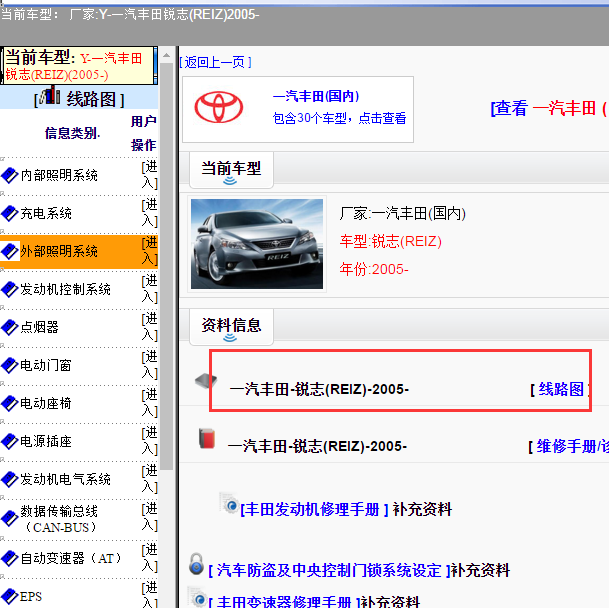
Task: Open 外部照明系统 via its [进入] link
Action: pos(150,251)
